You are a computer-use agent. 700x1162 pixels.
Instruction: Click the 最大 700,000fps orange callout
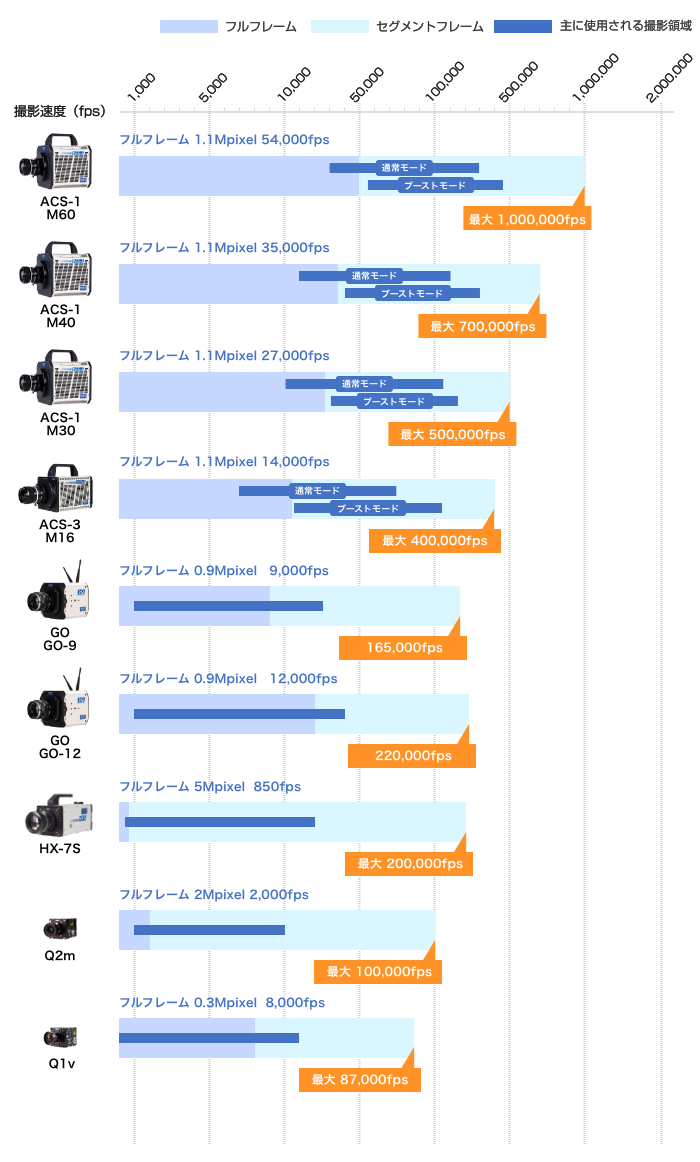point(482,326)
